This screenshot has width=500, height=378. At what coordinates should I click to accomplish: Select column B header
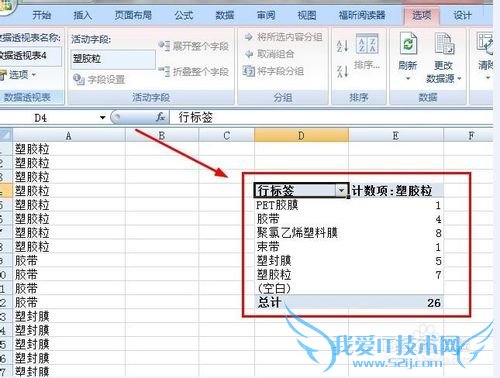pos(162,136)
